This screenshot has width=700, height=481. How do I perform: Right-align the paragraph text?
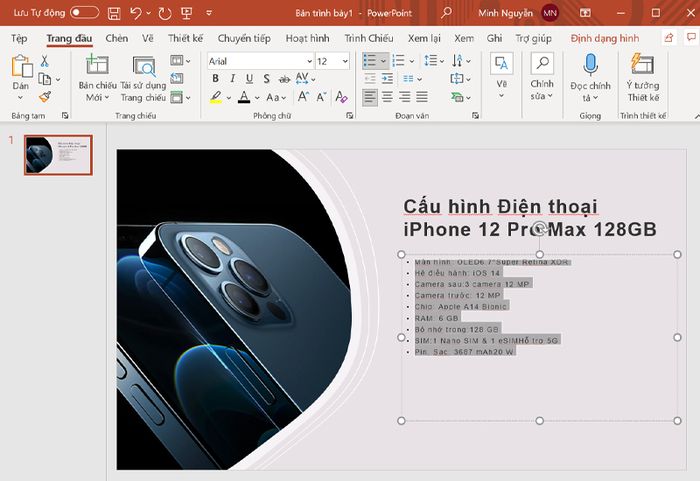click(404, 96)
